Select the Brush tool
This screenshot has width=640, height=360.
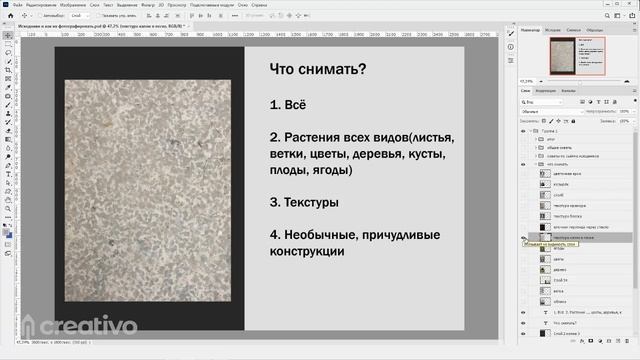coord(8,105)
